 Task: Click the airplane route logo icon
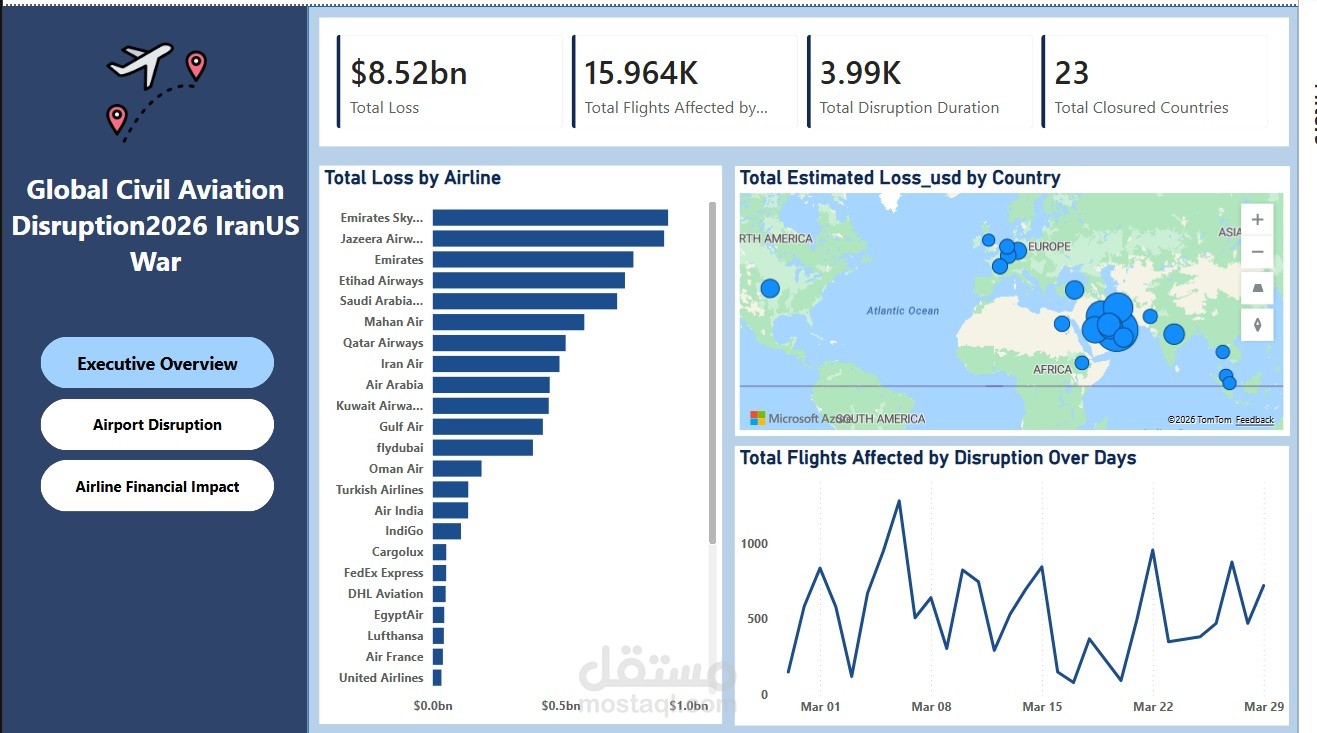click(x=156, y=92)
